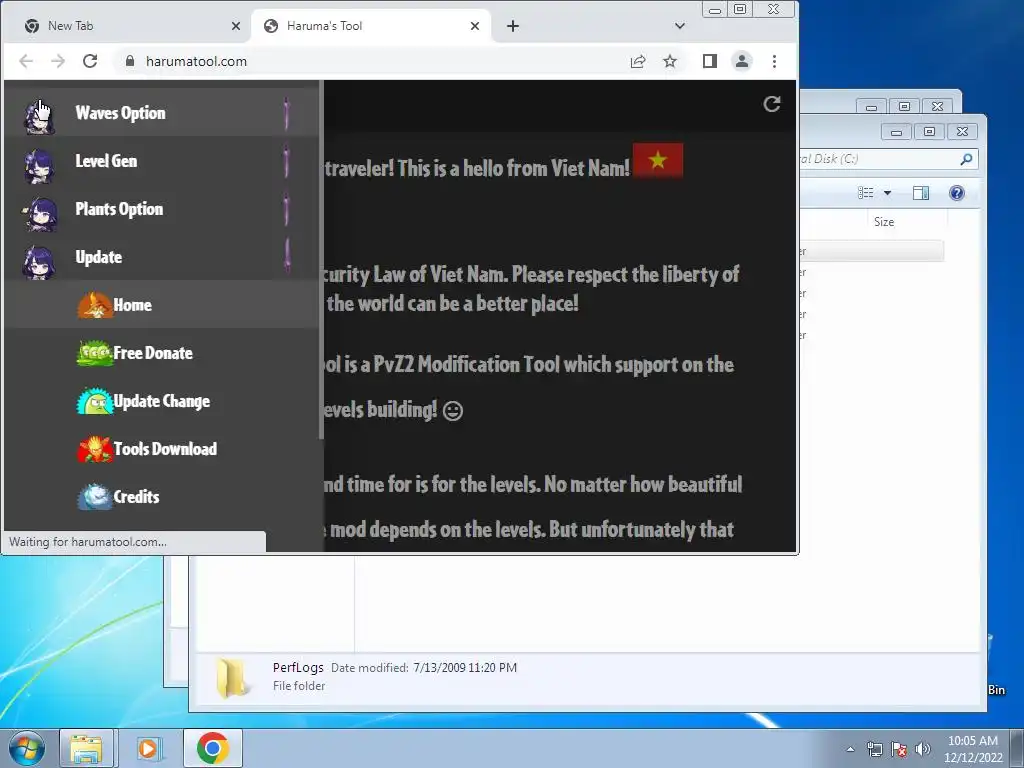The width and height of the screenshot is (1024, 768).
Task: Close the New Tab tab
Action: [236, 26]
